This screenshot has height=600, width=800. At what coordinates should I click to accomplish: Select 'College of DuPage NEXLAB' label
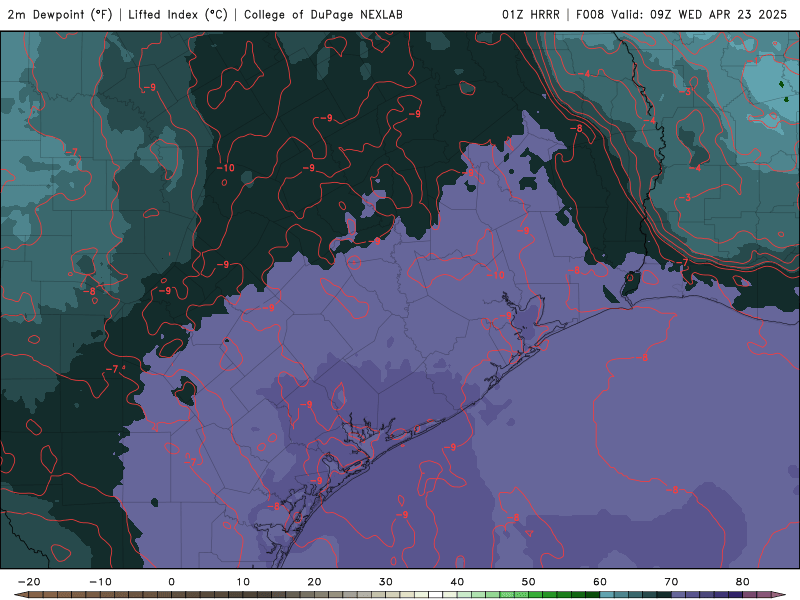coord(323,14)
